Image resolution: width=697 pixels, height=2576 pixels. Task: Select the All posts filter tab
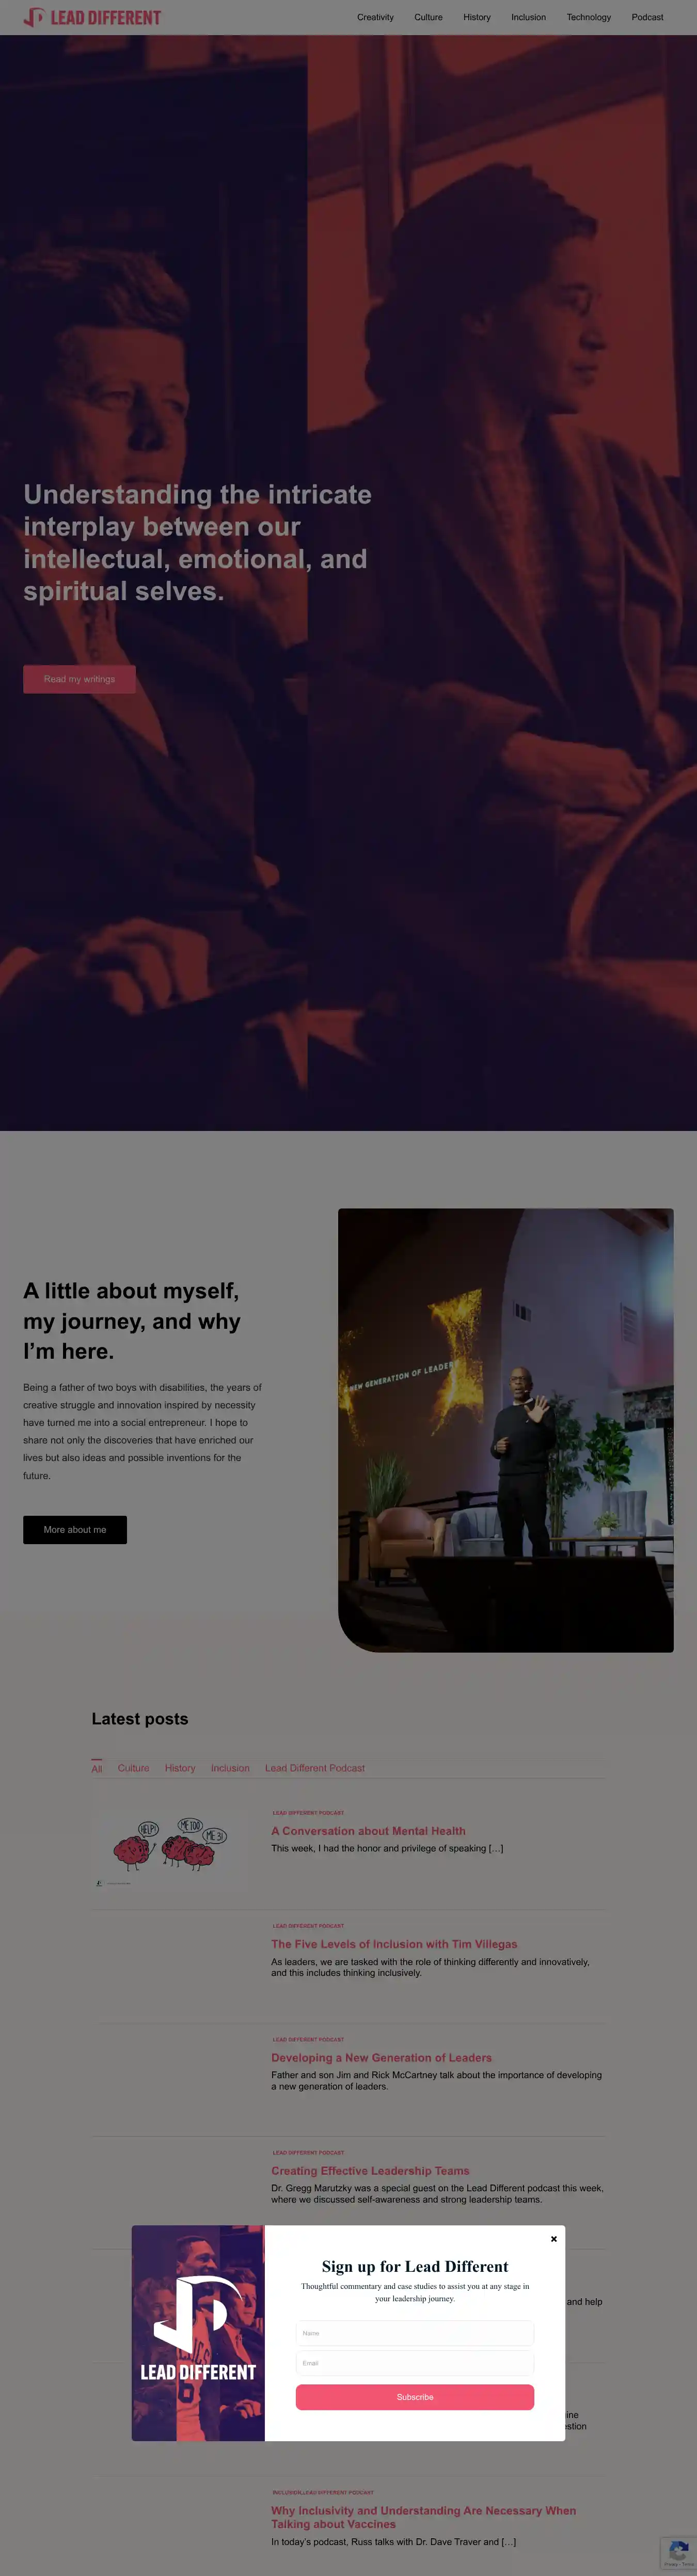click(97, 1768)
